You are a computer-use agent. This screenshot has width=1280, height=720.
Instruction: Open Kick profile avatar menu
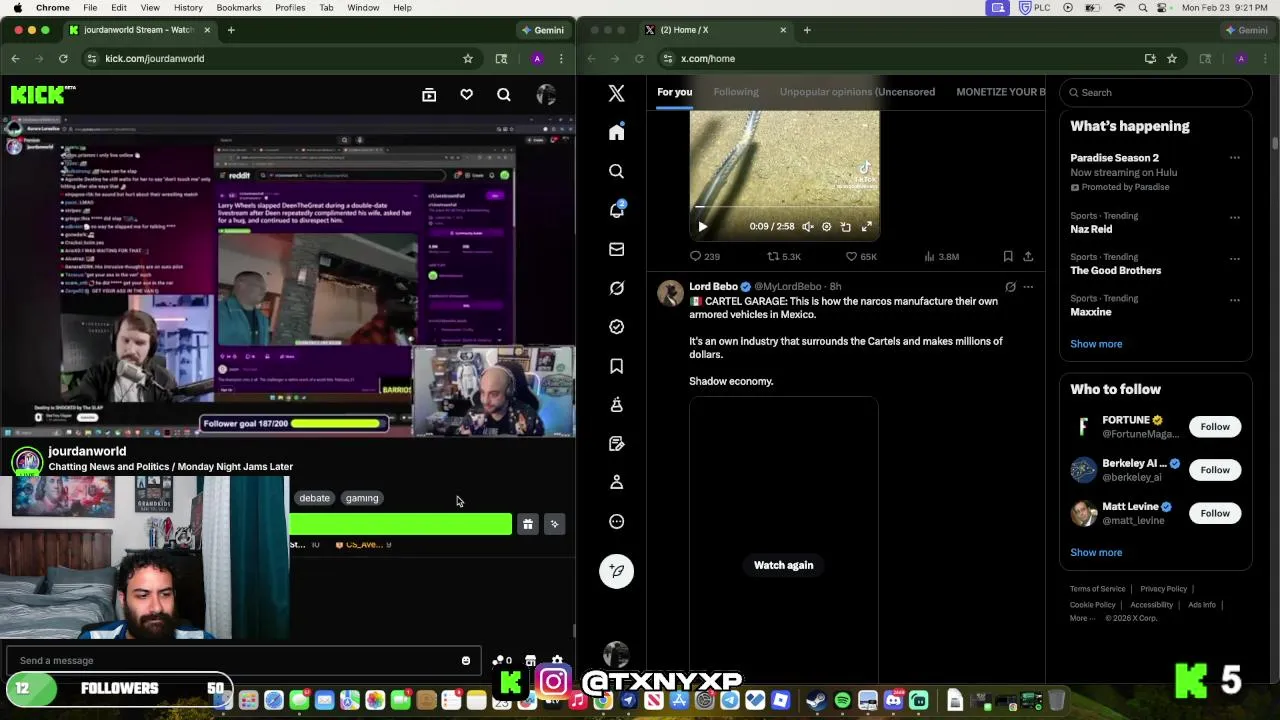click(x=546, y=95)
